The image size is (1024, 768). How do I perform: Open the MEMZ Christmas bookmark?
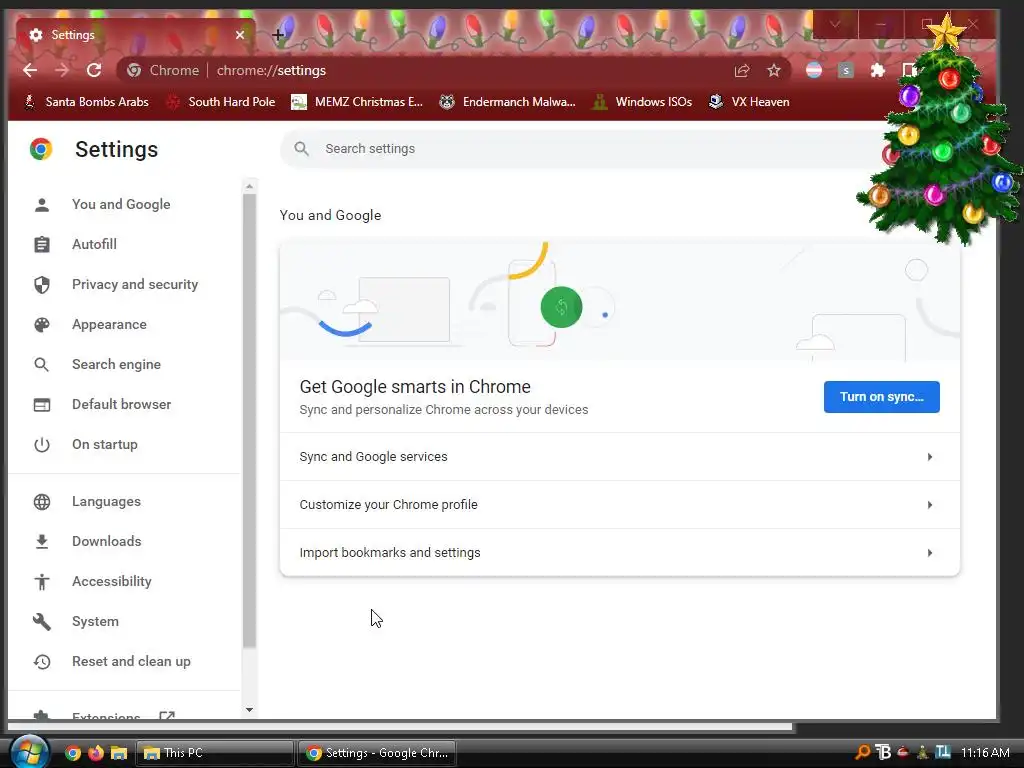[x=357, y=102]
